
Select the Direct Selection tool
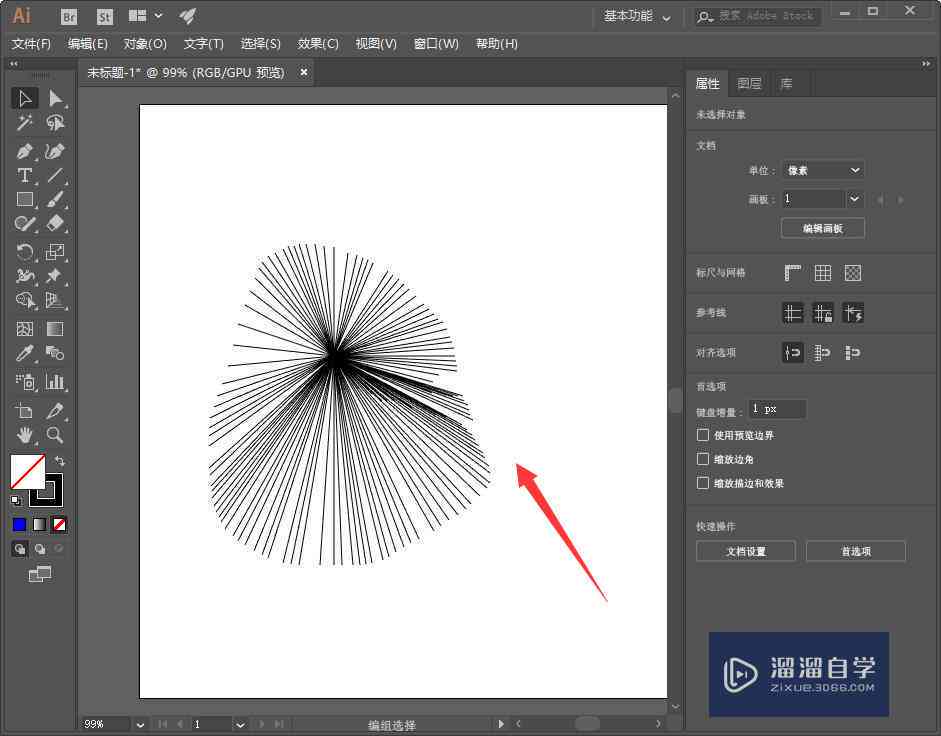click(x=55, y=98)
